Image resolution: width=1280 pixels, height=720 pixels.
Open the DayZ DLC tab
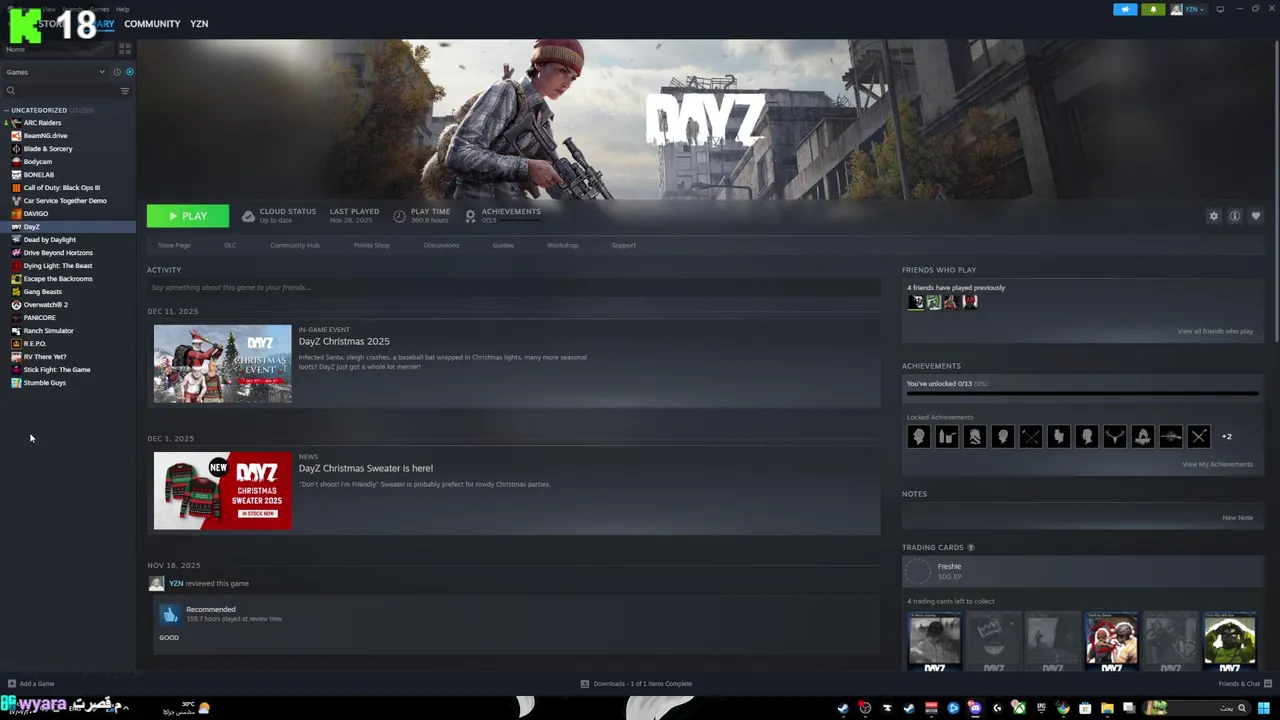tap(230, 245)
